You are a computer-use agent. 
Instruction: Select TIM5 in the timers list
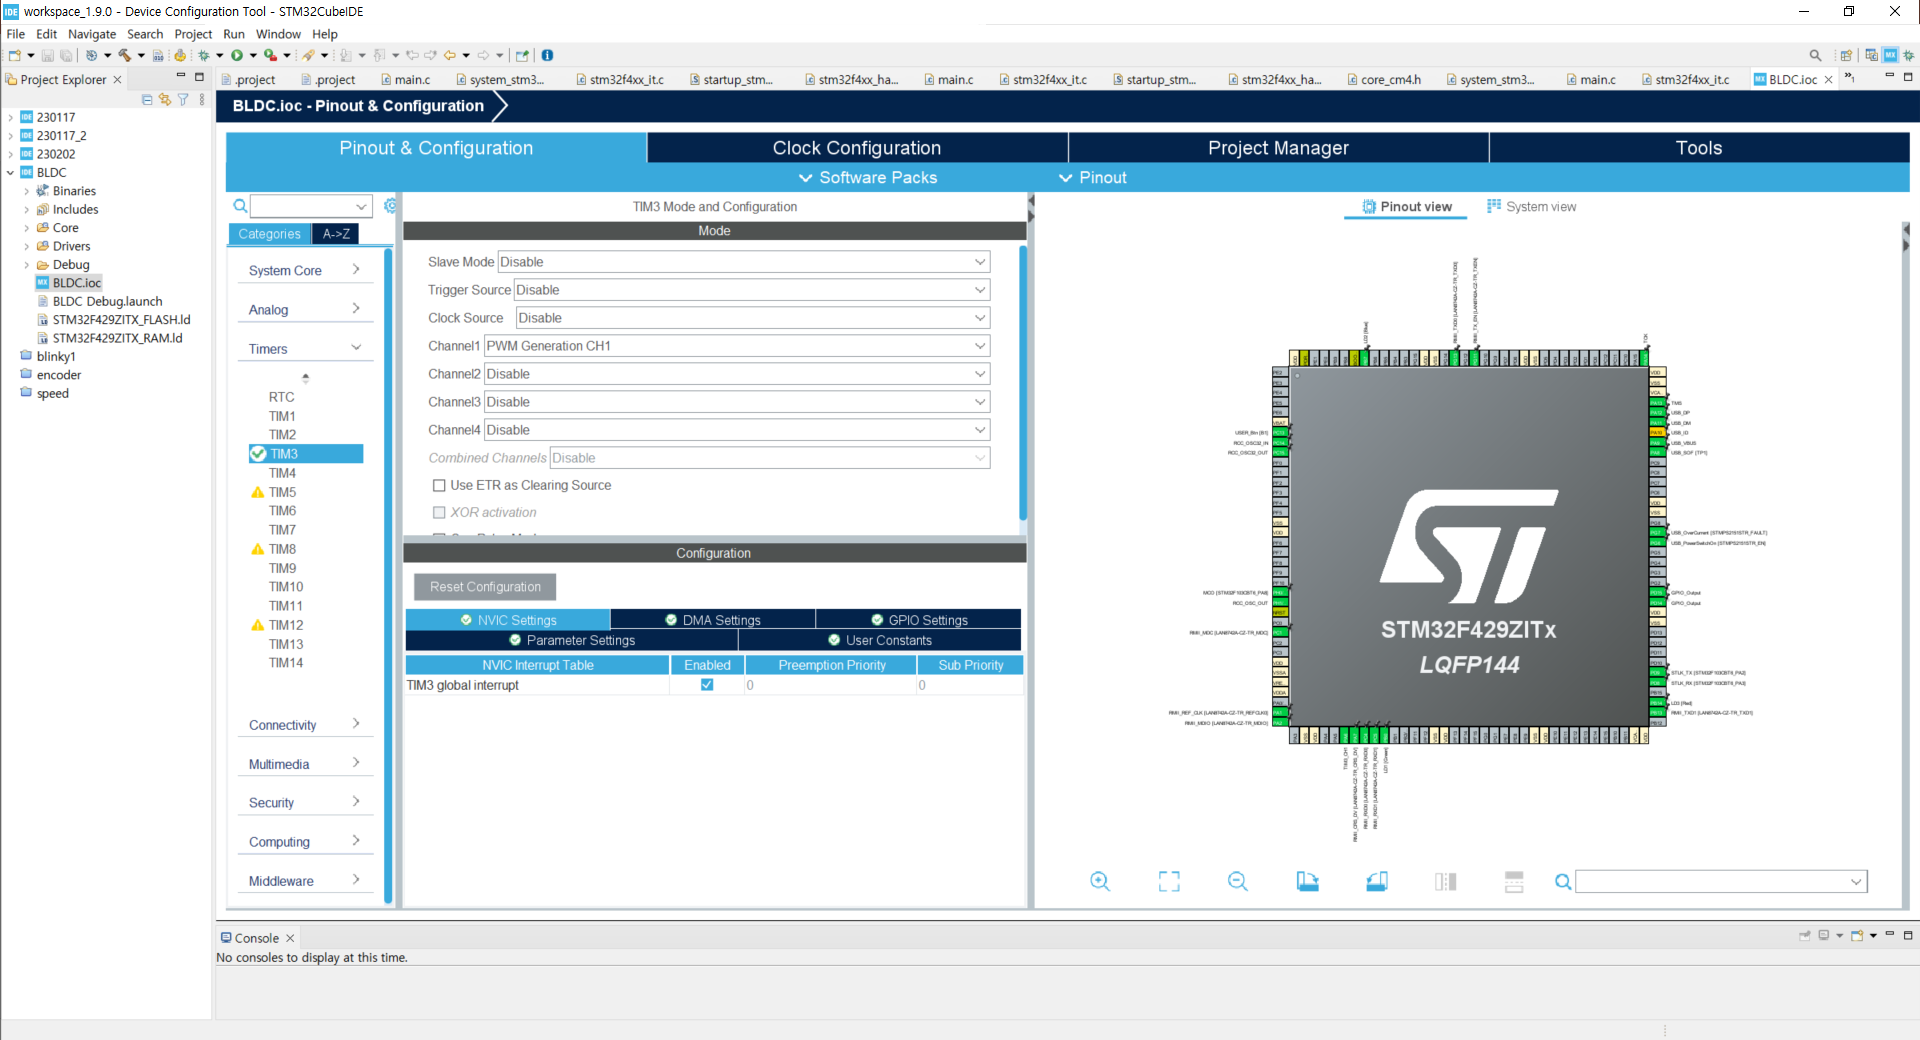[282, 492]
